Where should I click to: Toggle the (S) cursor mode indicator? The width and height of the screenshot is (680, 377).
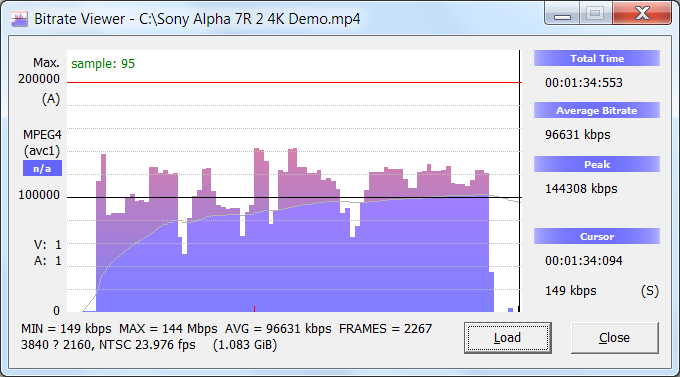pyautogui.click(x=650, y=291)
